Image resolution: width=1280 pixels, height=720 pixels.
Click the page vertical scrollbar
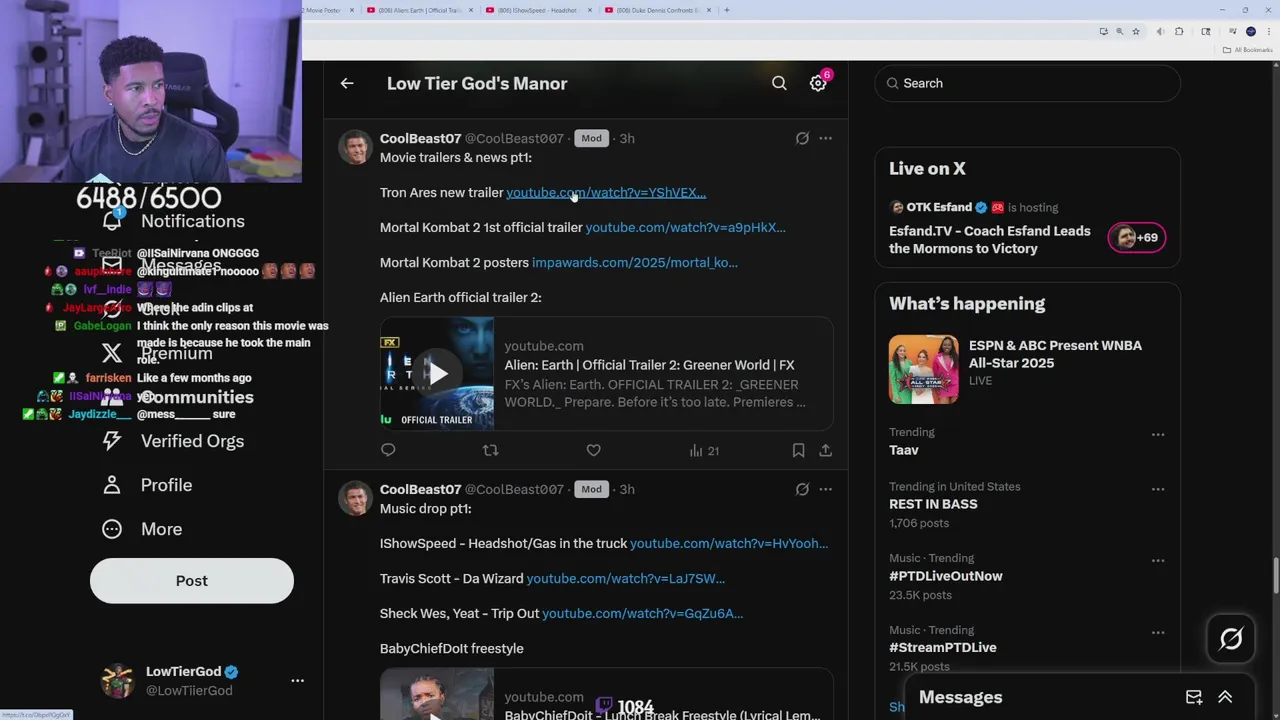(1275, 575)
